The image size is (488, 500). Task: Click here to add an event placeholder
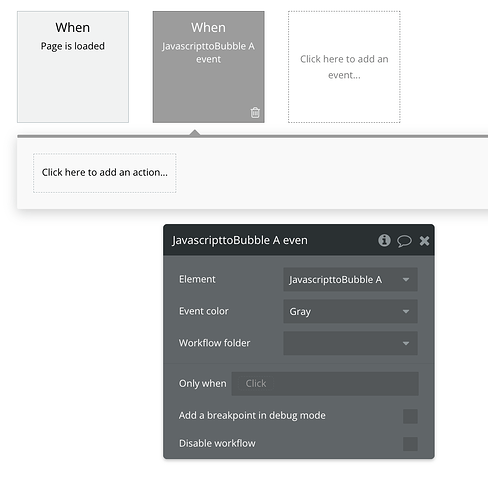pos(344,67)
